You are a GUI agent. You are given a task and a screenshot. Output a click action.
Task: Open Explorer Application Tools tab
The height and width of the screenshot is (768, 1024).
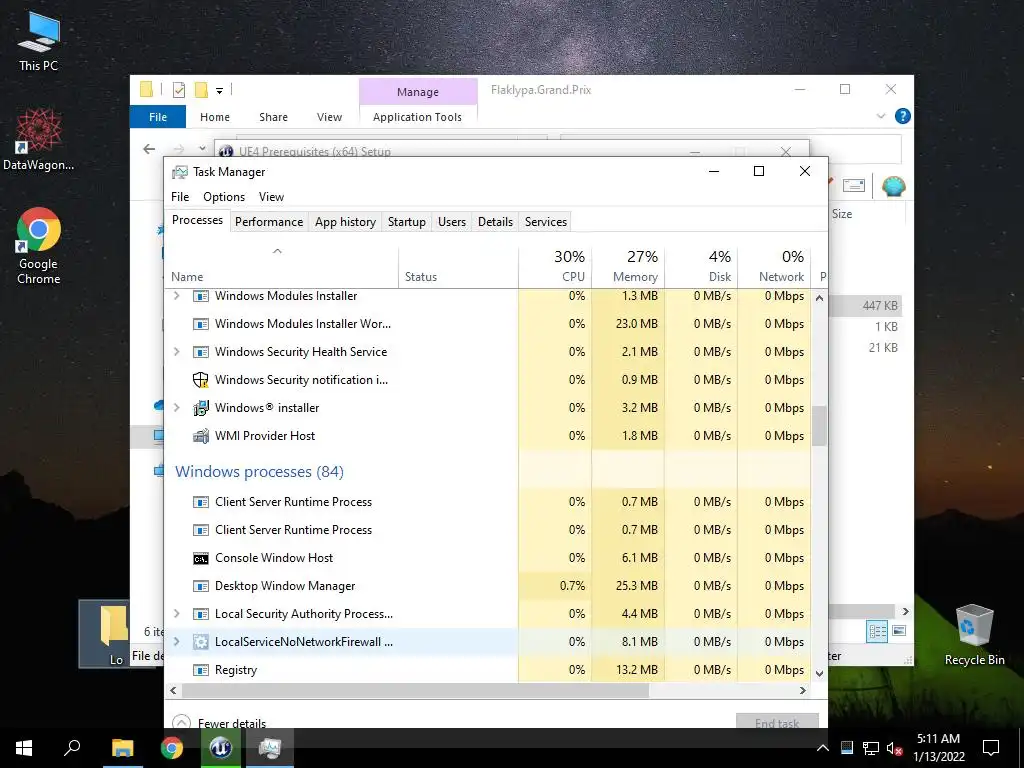point(417,117)
